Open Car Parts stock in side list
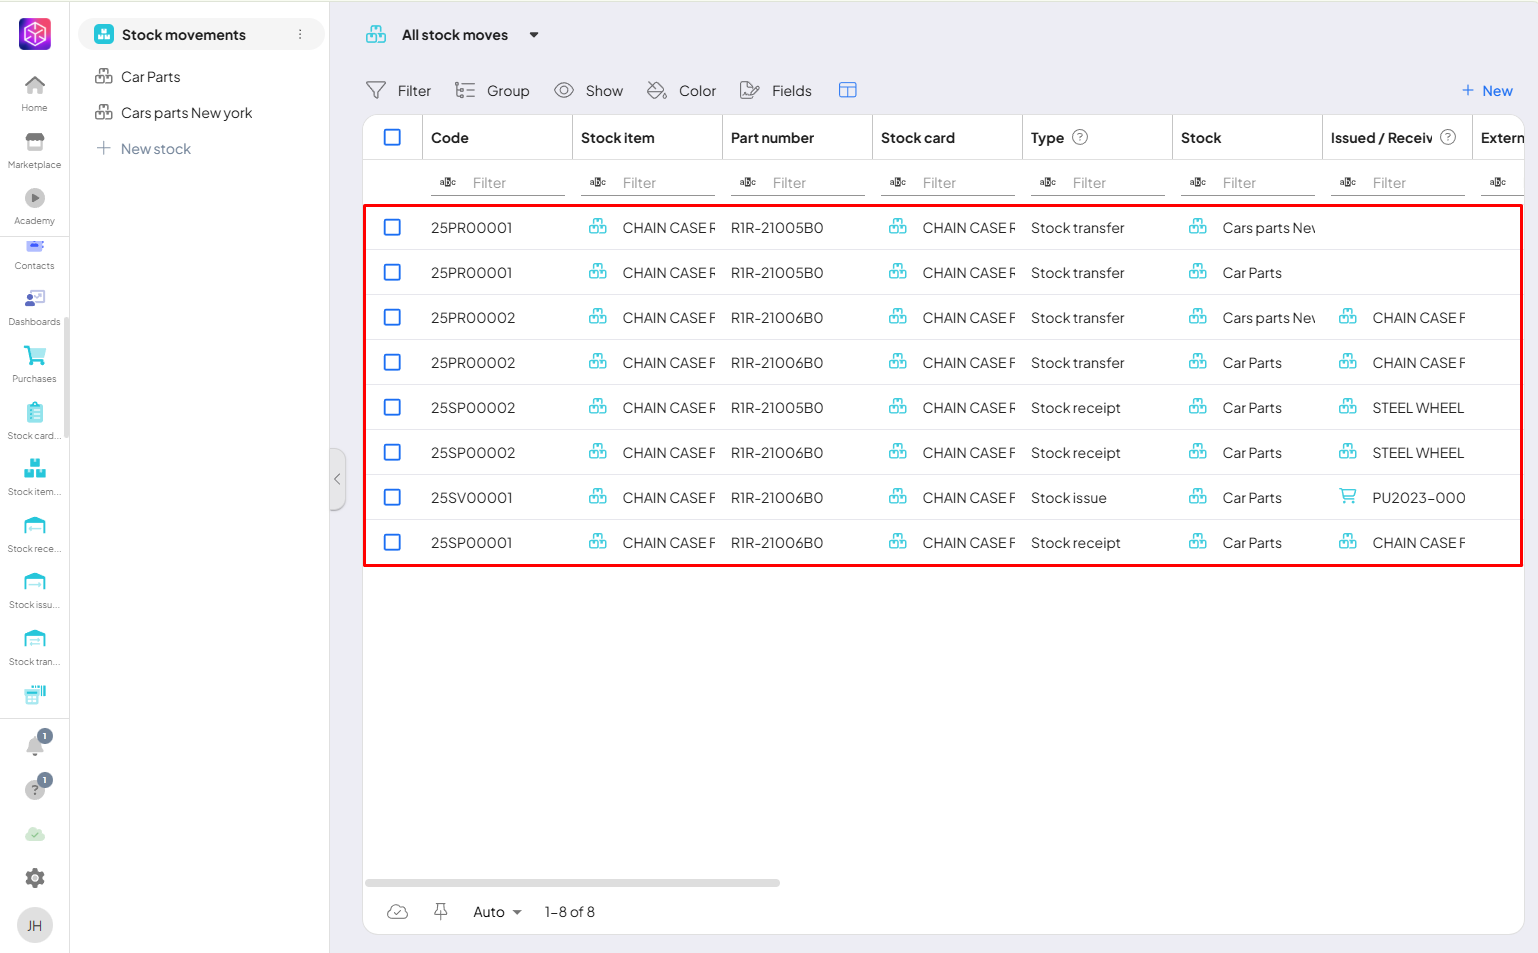 150,77
